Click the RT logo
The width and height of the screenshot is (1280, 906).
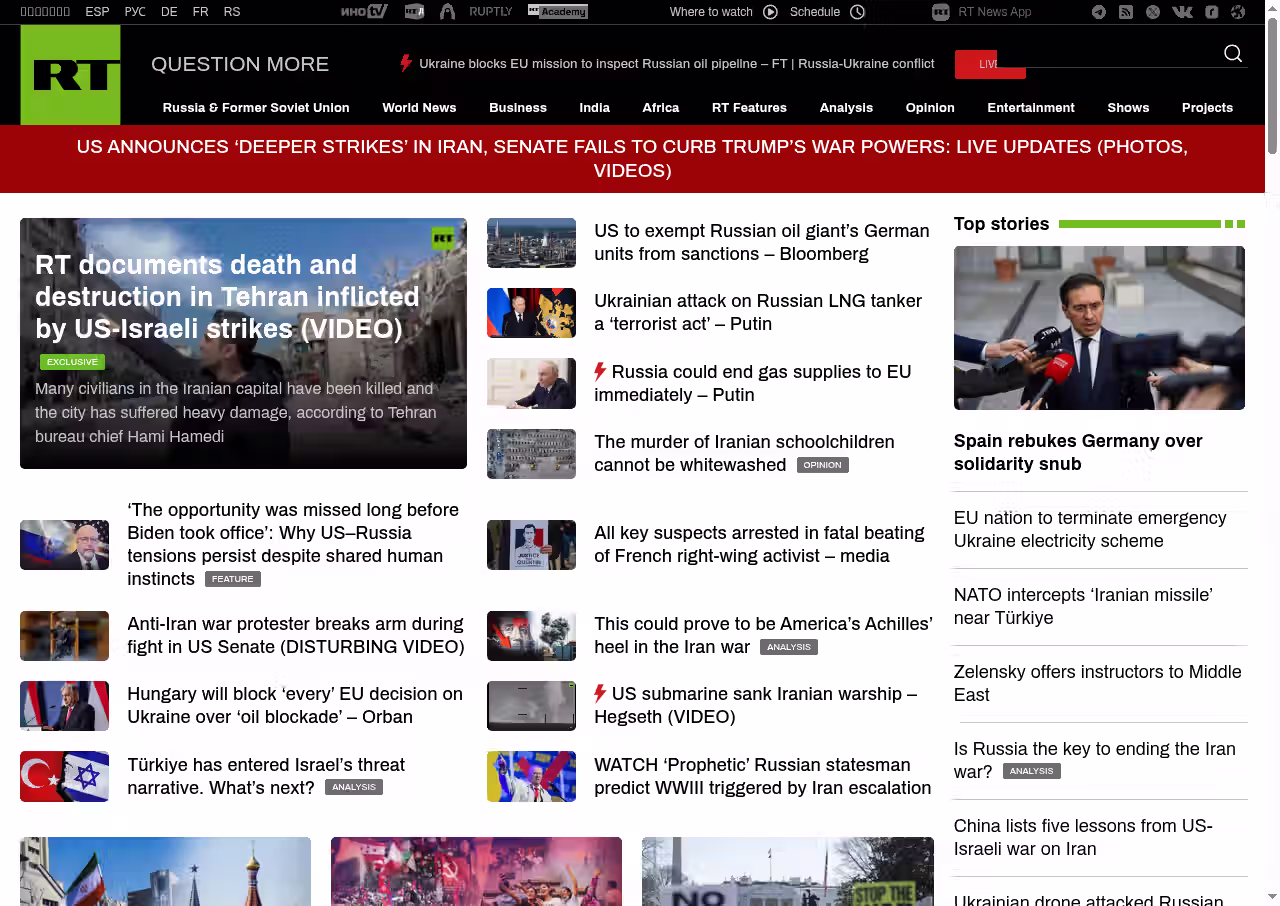[70, 75]
